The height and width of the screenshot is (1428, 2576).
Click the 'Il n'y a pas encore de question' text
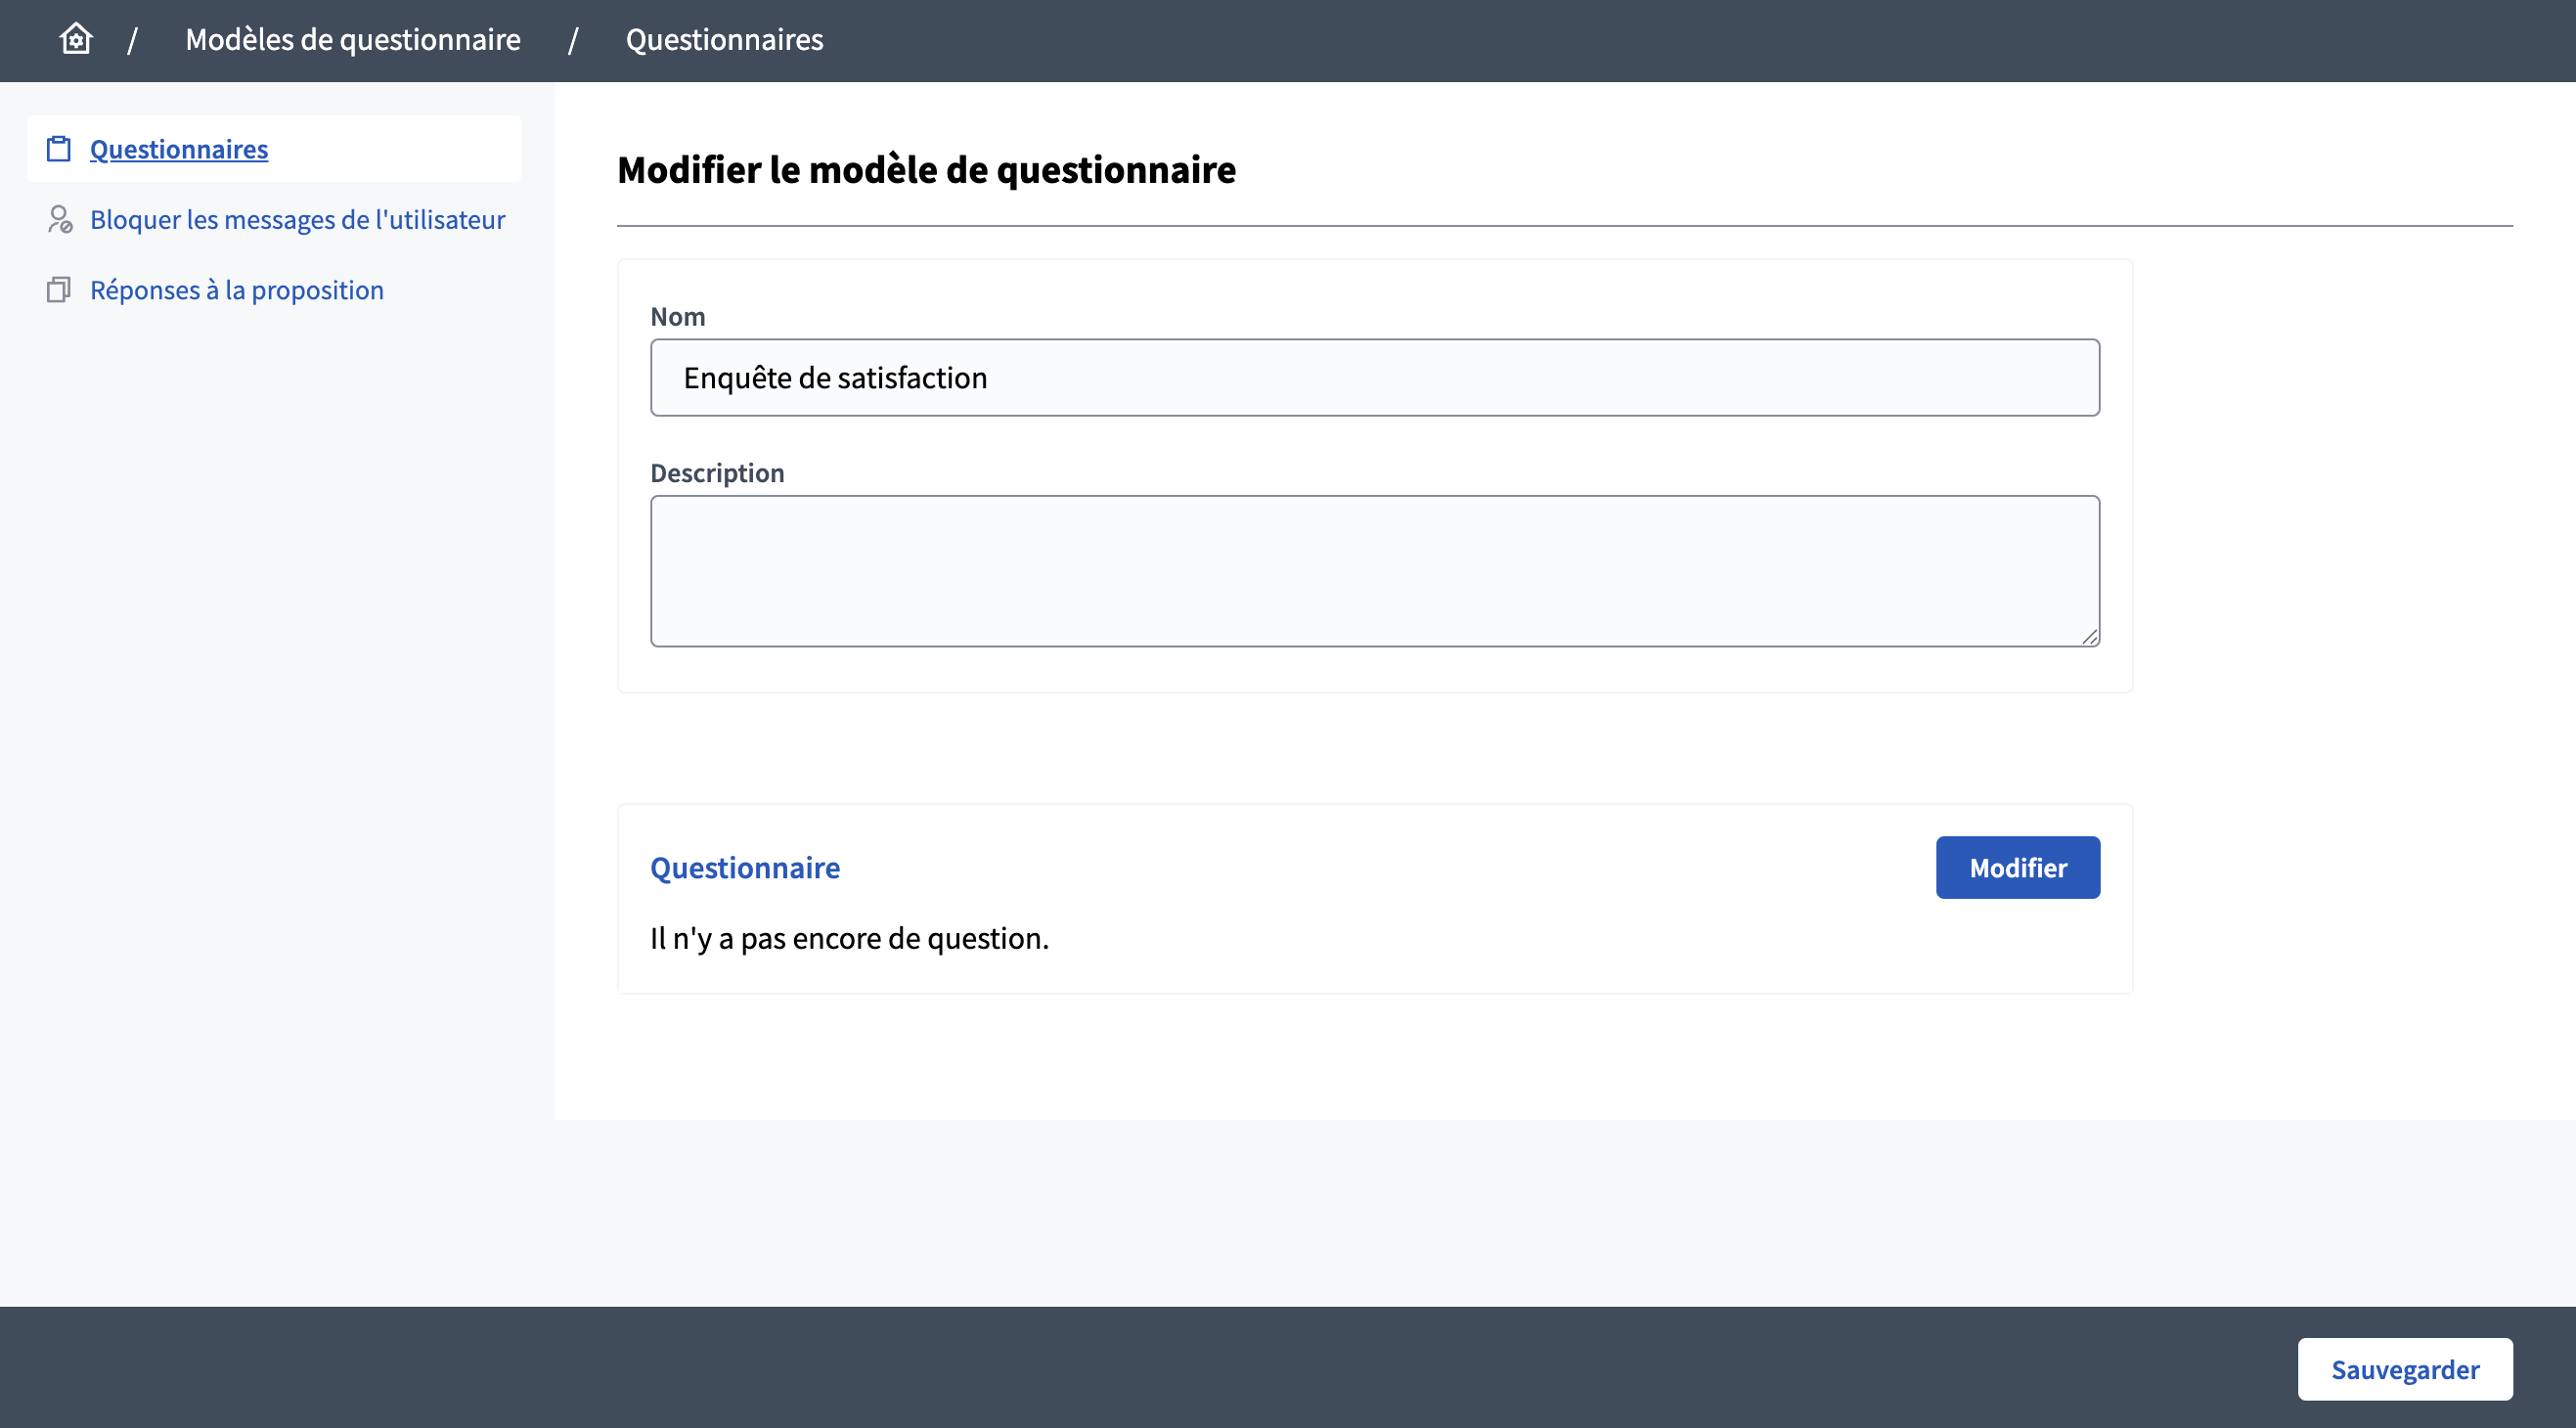click(849, 938)
